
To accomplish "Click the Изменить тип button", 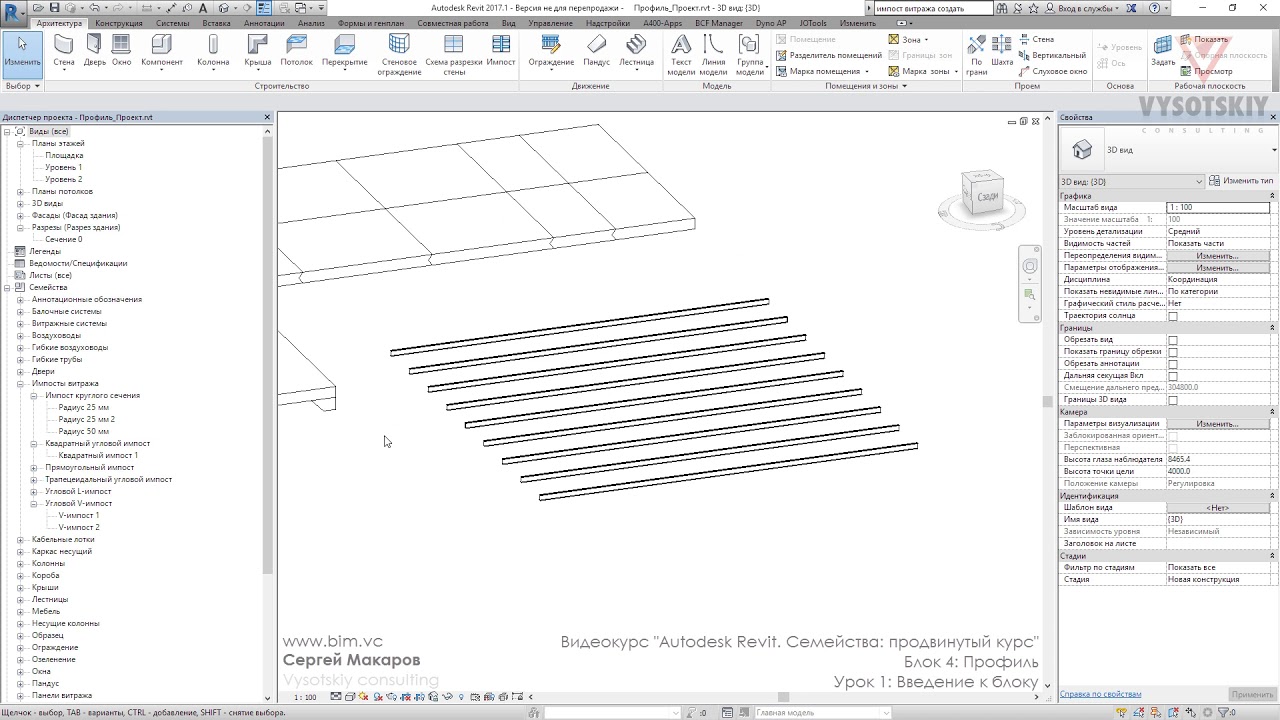I will [1241, 181].
